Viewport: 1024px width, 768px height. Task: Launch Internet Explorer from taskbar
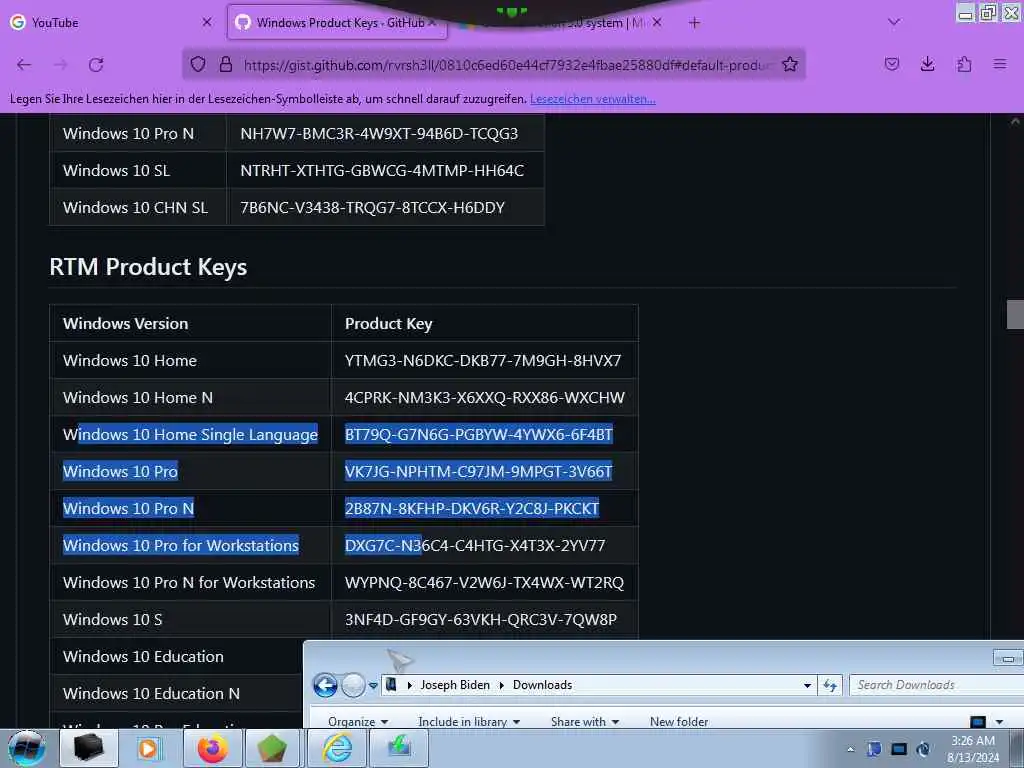point(337,748)
